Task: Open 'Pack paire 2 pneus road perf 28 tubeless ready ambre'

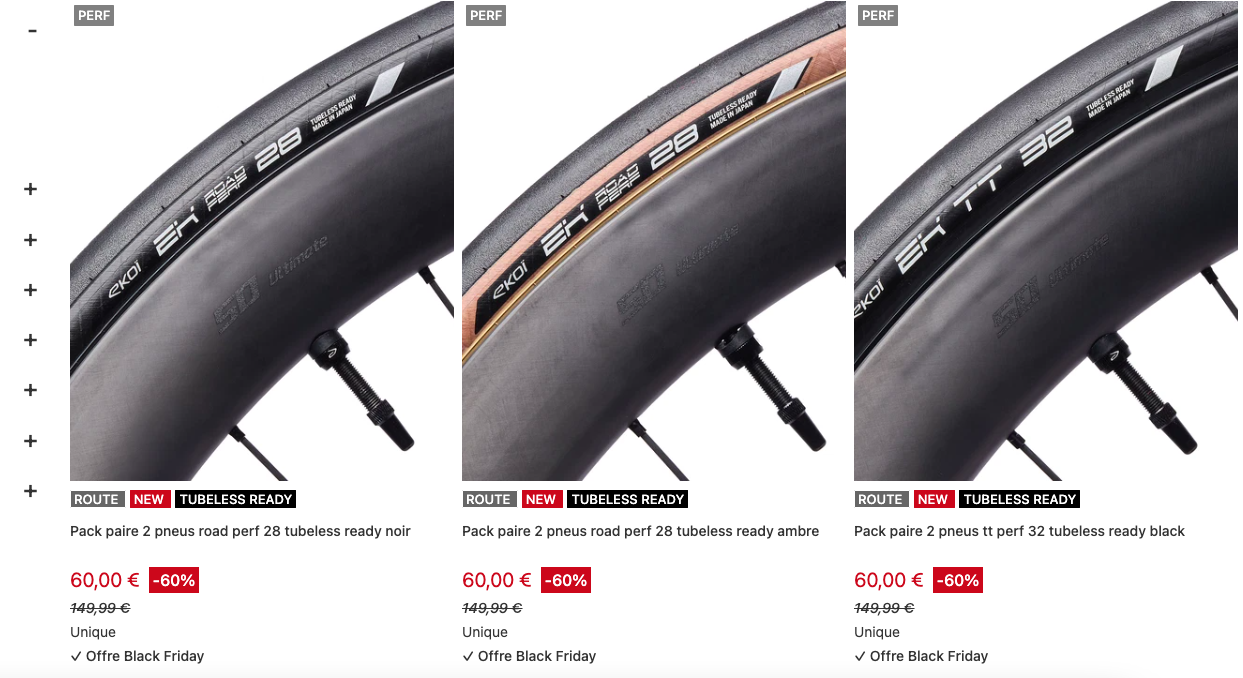Action: [x=640, y=531]
